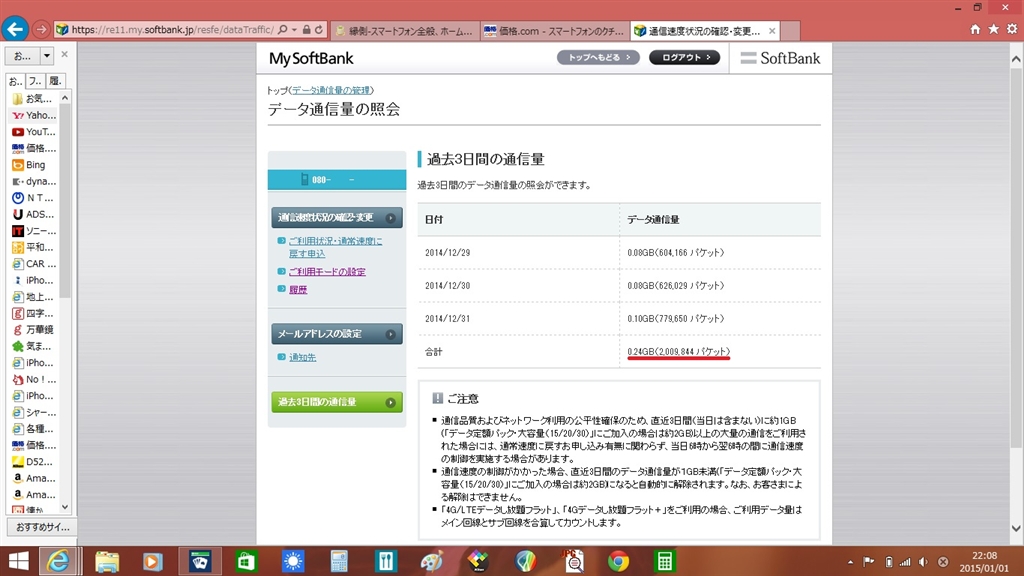1024x576 pixels.
Task: Open the YouTube favorite entry
Action: click(x=34, y=132)
